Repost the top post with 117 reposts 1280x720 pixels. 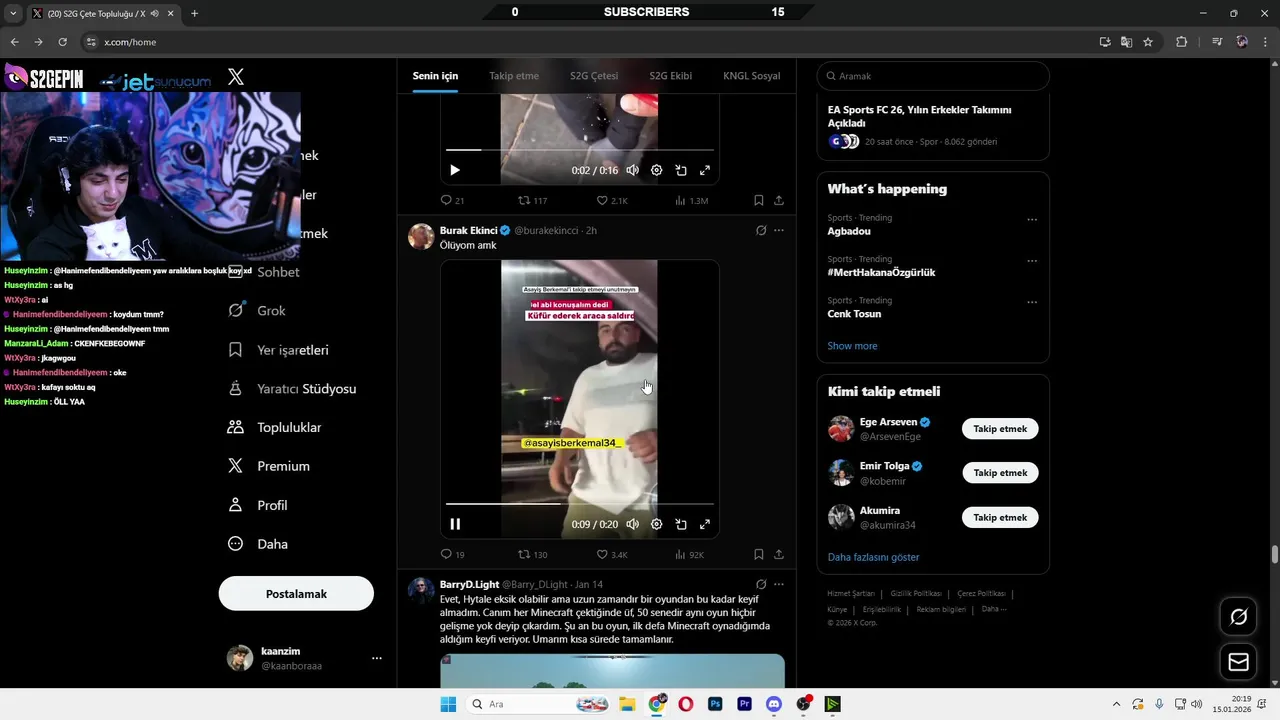[x=532, y=200]
